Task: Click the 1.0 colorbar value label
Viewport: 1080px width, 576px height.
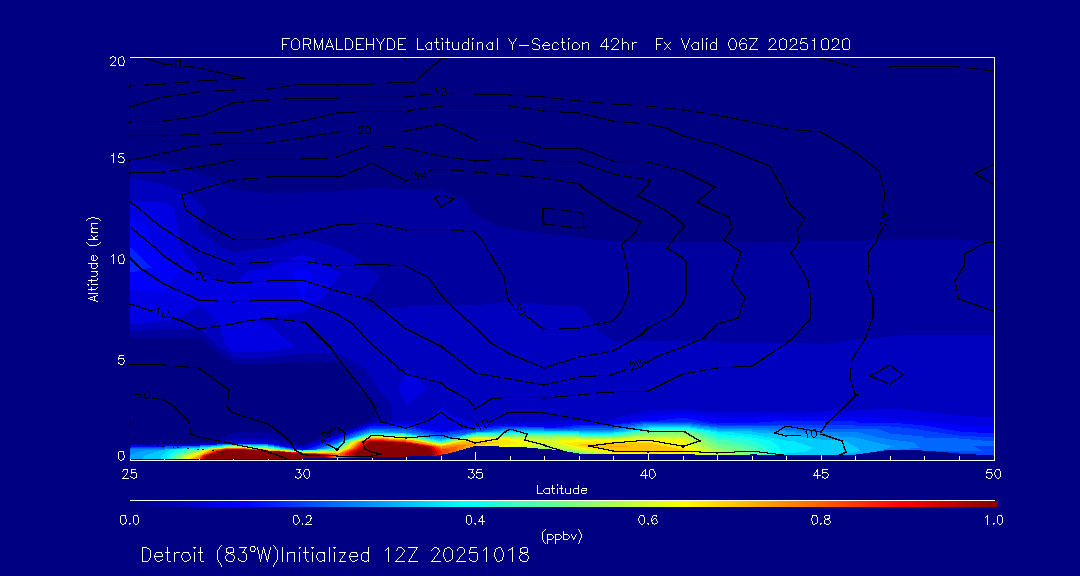Action: pos(993,520)
